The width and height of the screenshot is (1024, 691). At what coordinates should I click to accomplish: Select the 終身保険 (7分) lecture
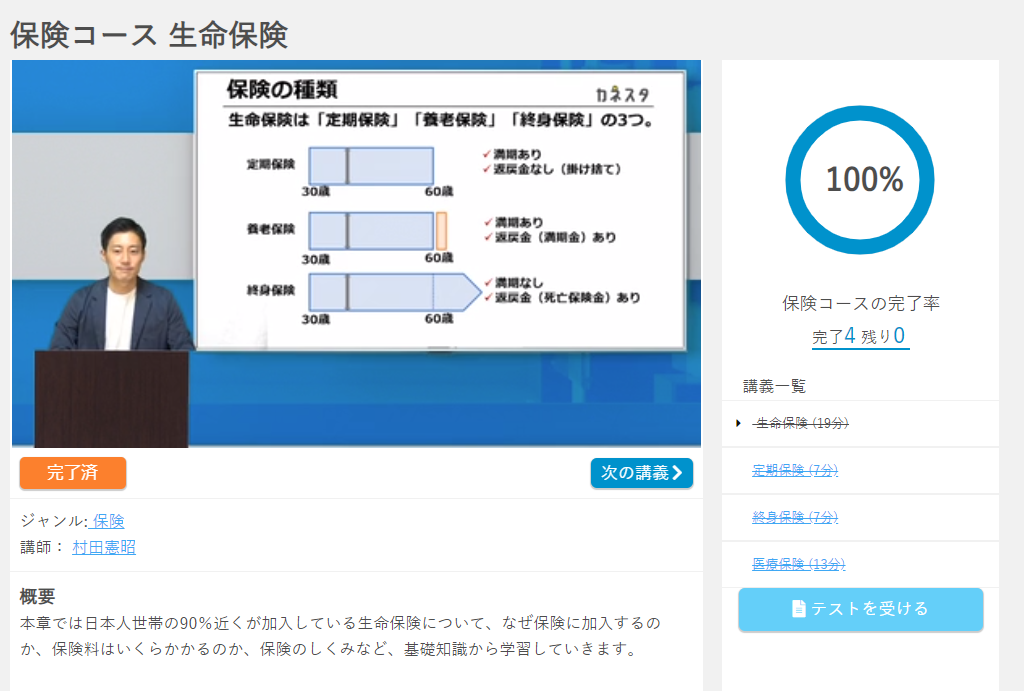pos(795,518)
